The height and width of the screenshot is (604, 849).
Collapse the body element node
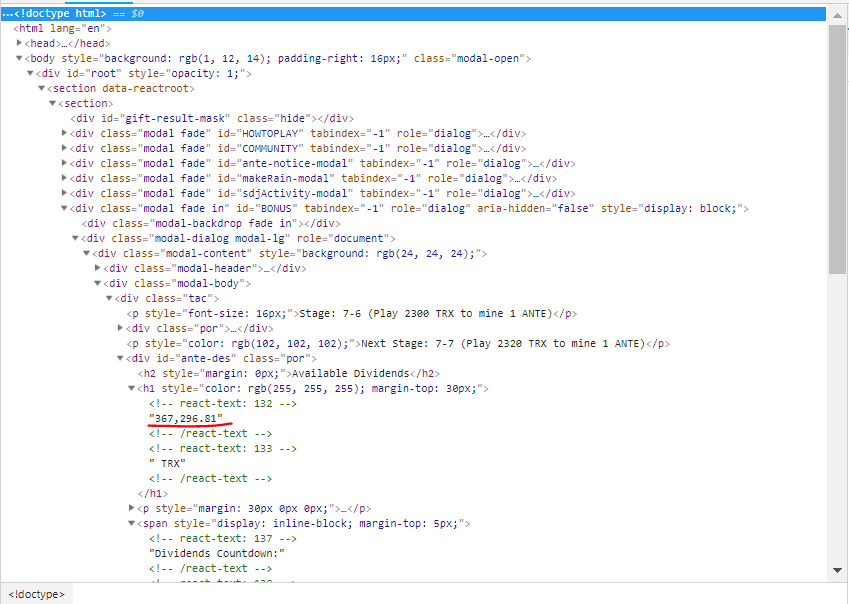pos(19,58)
